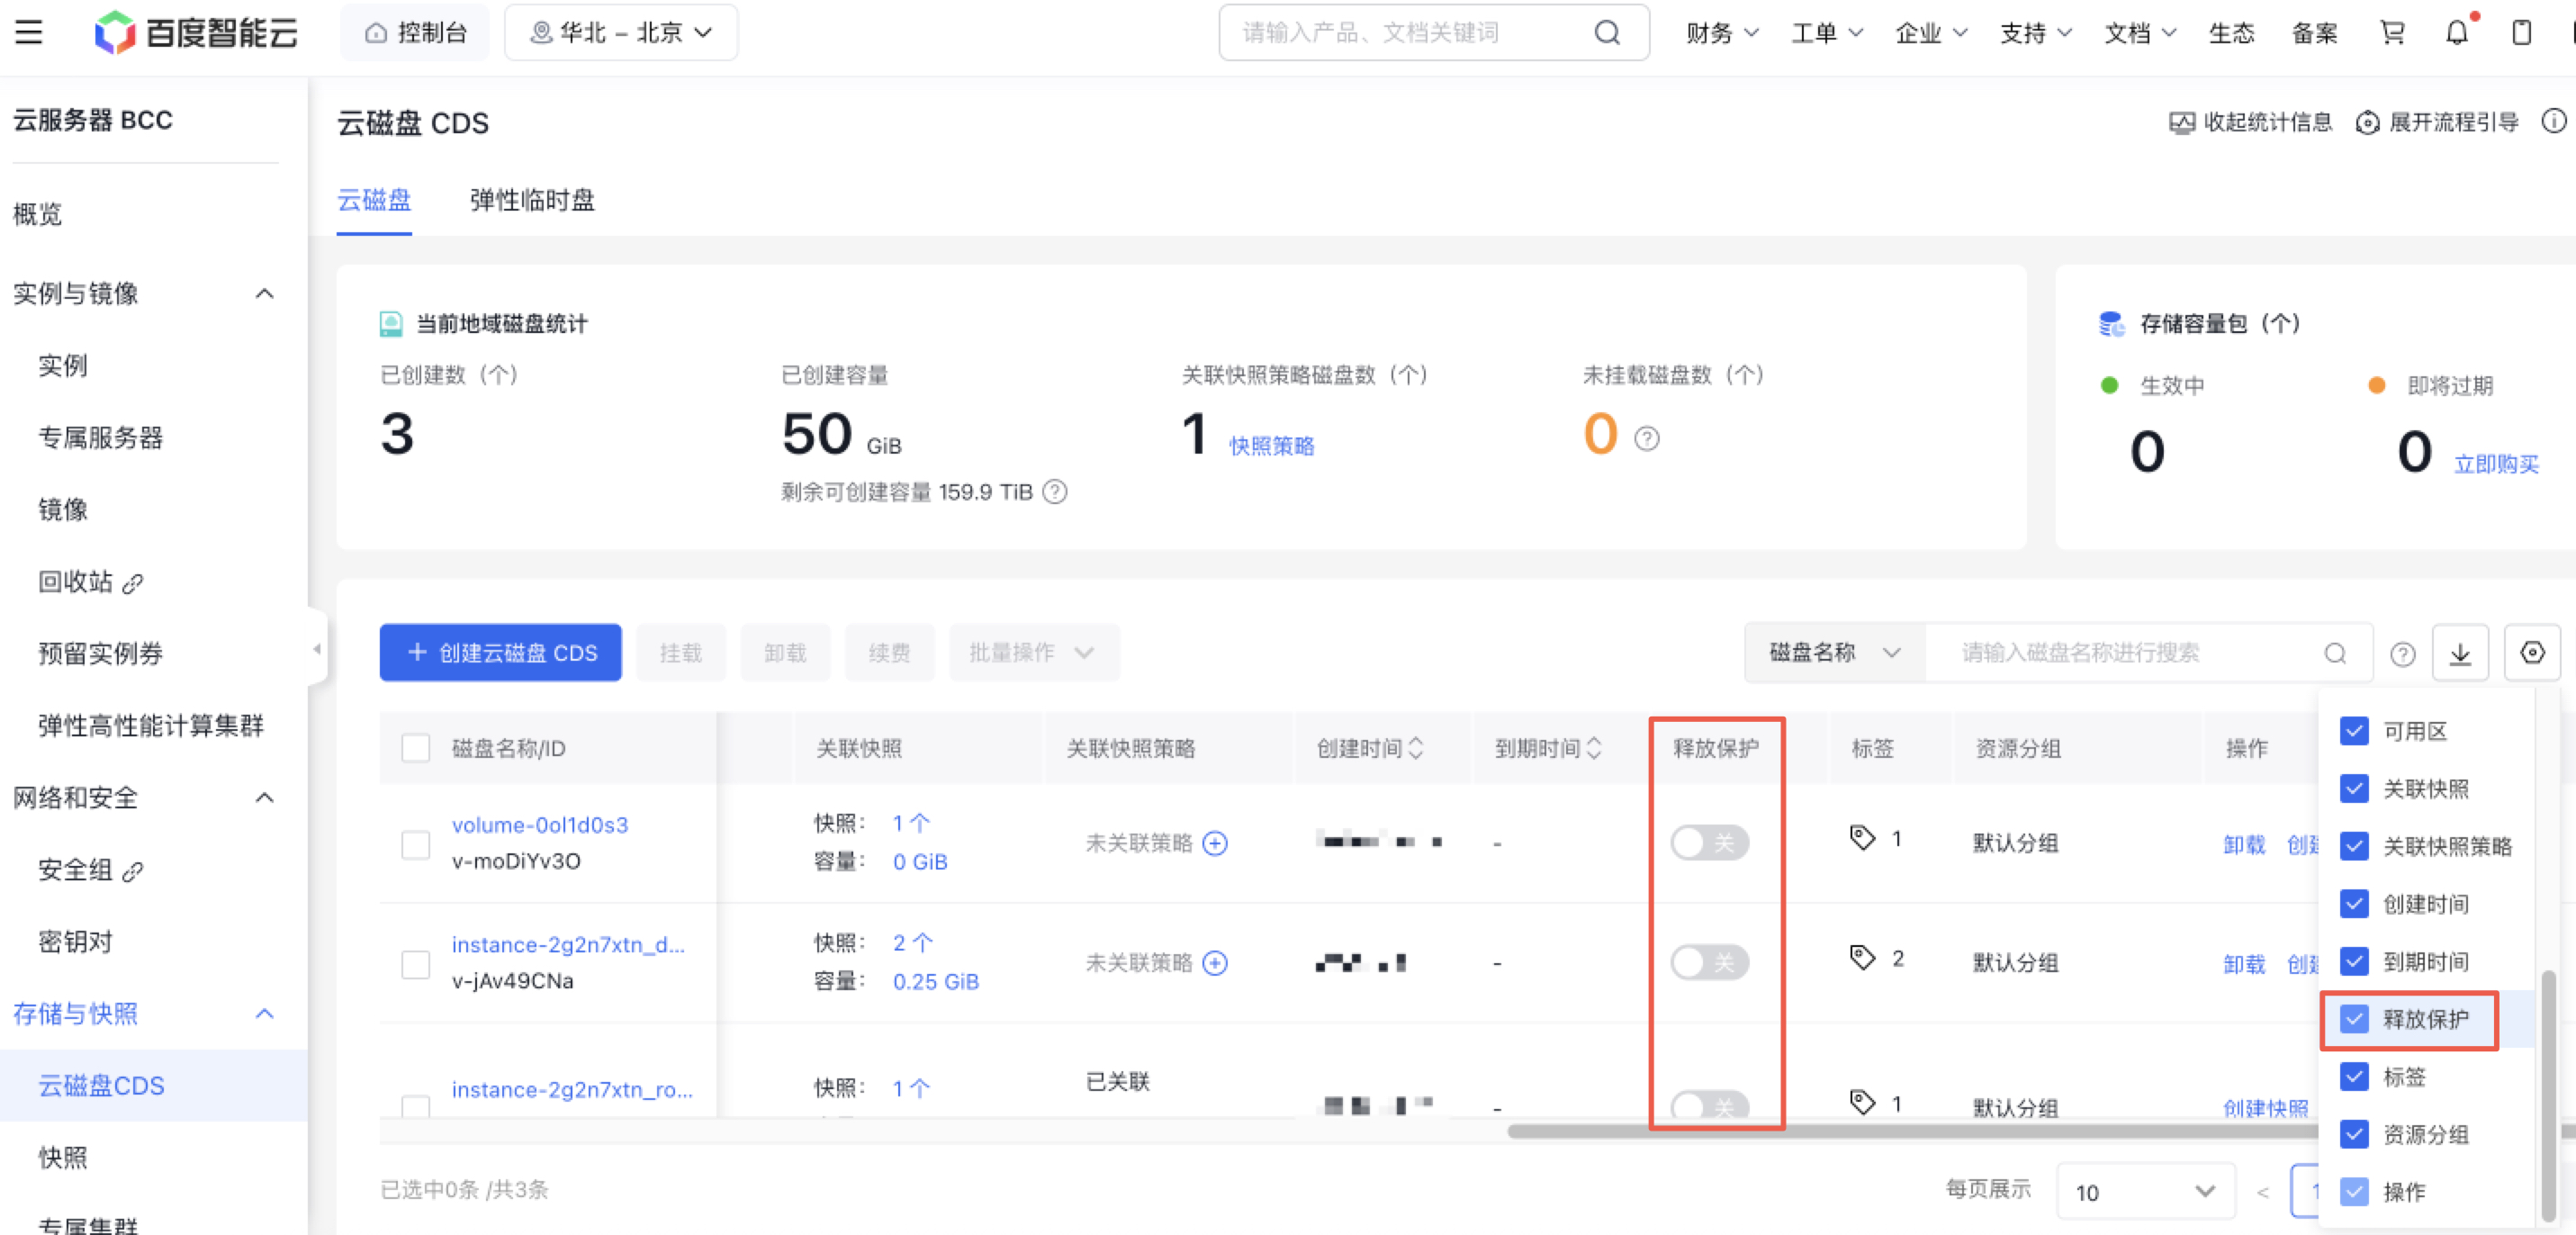Uncheck 可用区 column option
2576x1235 pixels.
(x=2354, y=731)
